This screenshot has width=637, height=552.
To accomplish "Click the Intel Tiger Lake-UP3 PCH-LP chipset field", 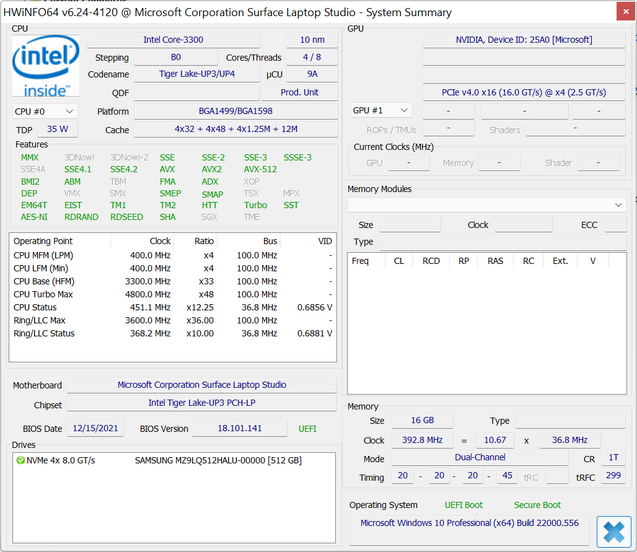I will [202, 403].
